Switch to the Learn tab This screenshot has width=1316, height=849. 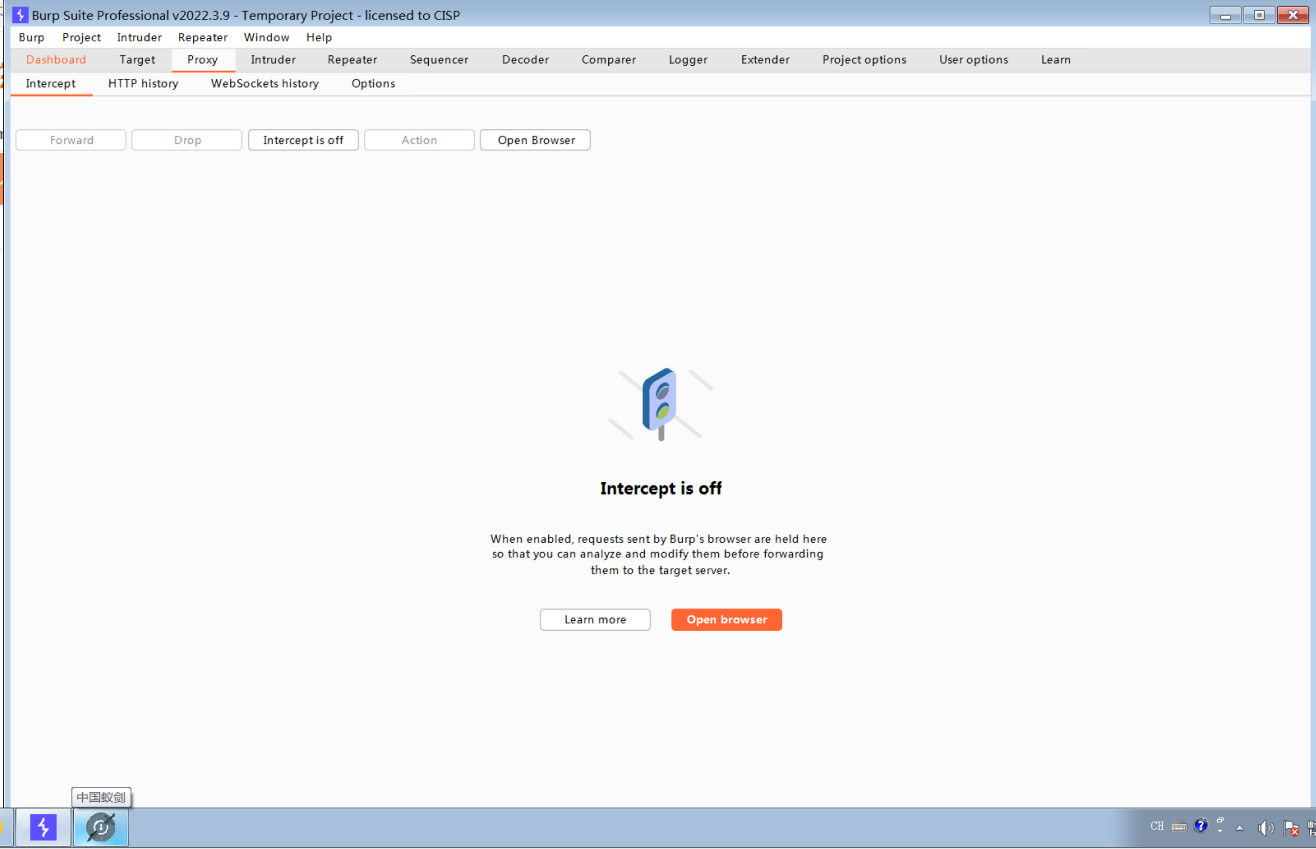tap(1055, 60)
